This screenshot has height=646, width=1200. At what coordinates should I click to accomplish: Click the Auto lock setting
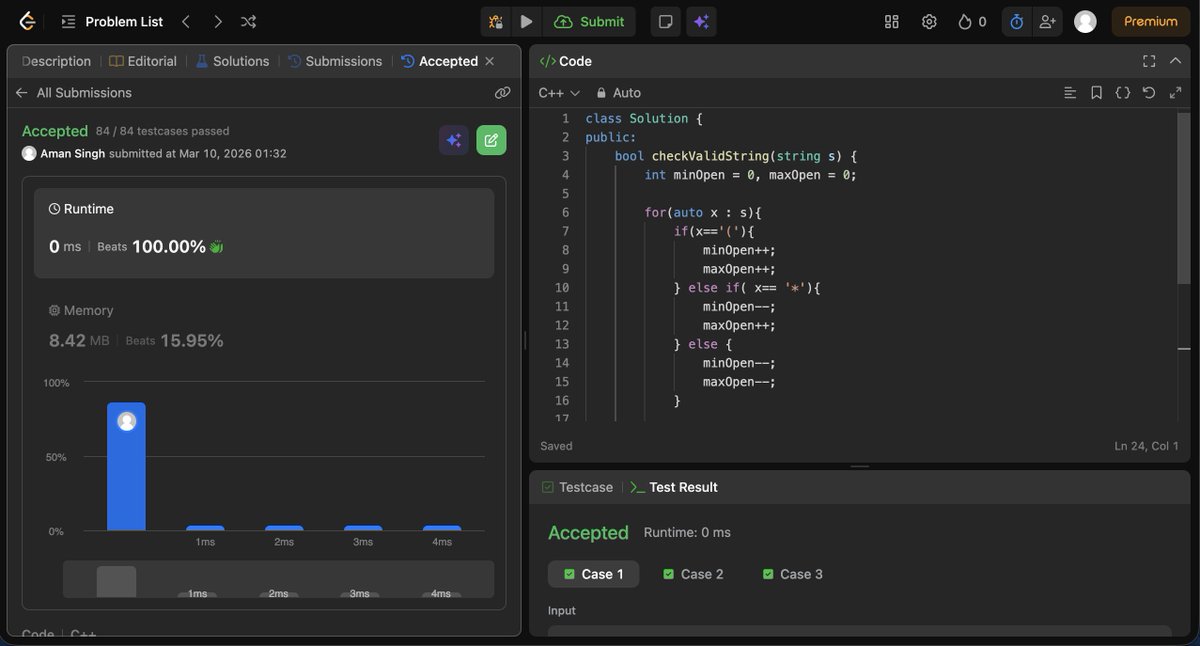point(618,93)
